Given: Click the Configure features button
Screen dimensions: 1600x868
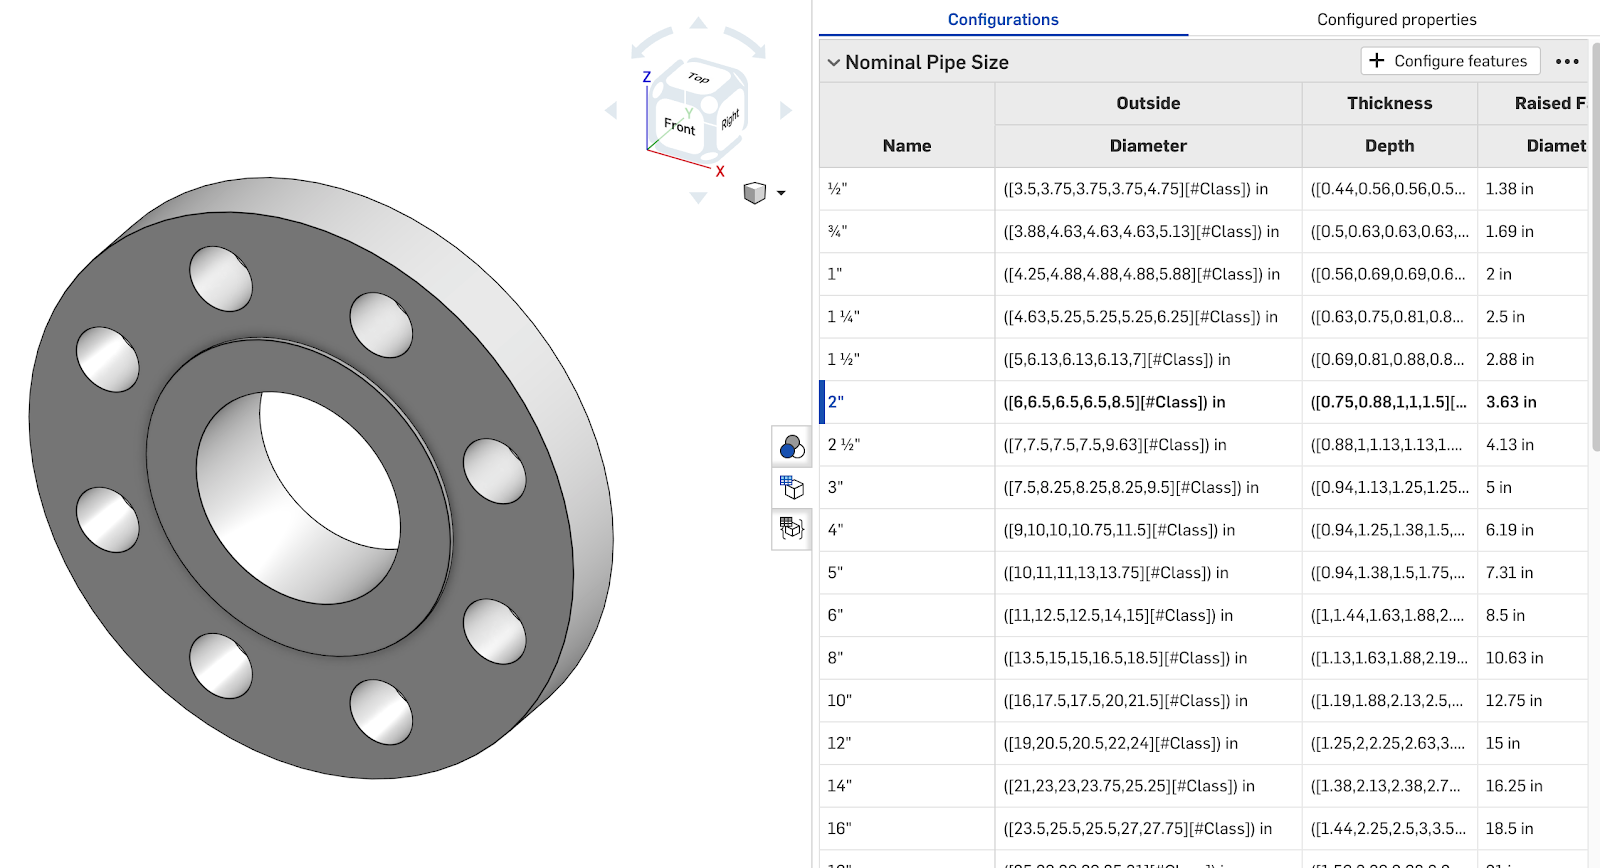Looking at the screenshot, I should [1449, 61].
